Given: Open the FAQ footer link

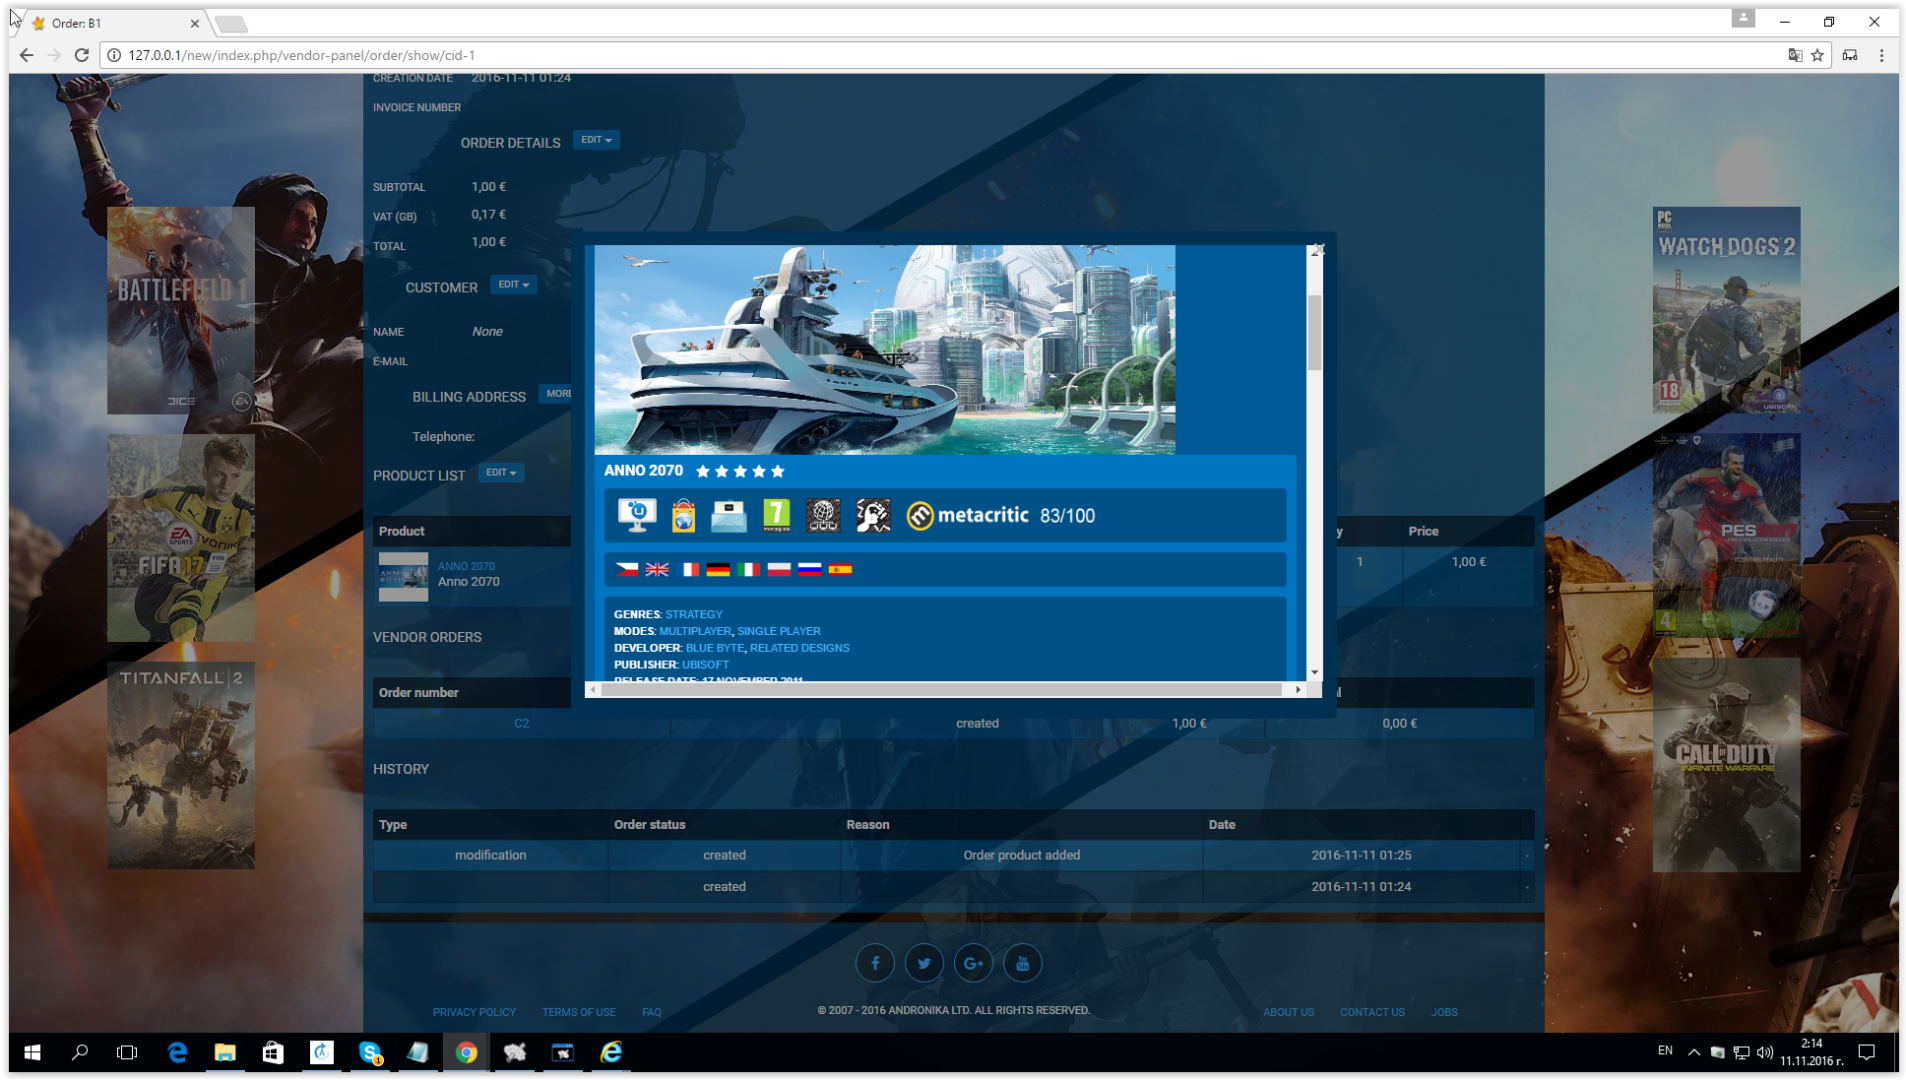Looking at the screenshot, I should coord(652,1012).
